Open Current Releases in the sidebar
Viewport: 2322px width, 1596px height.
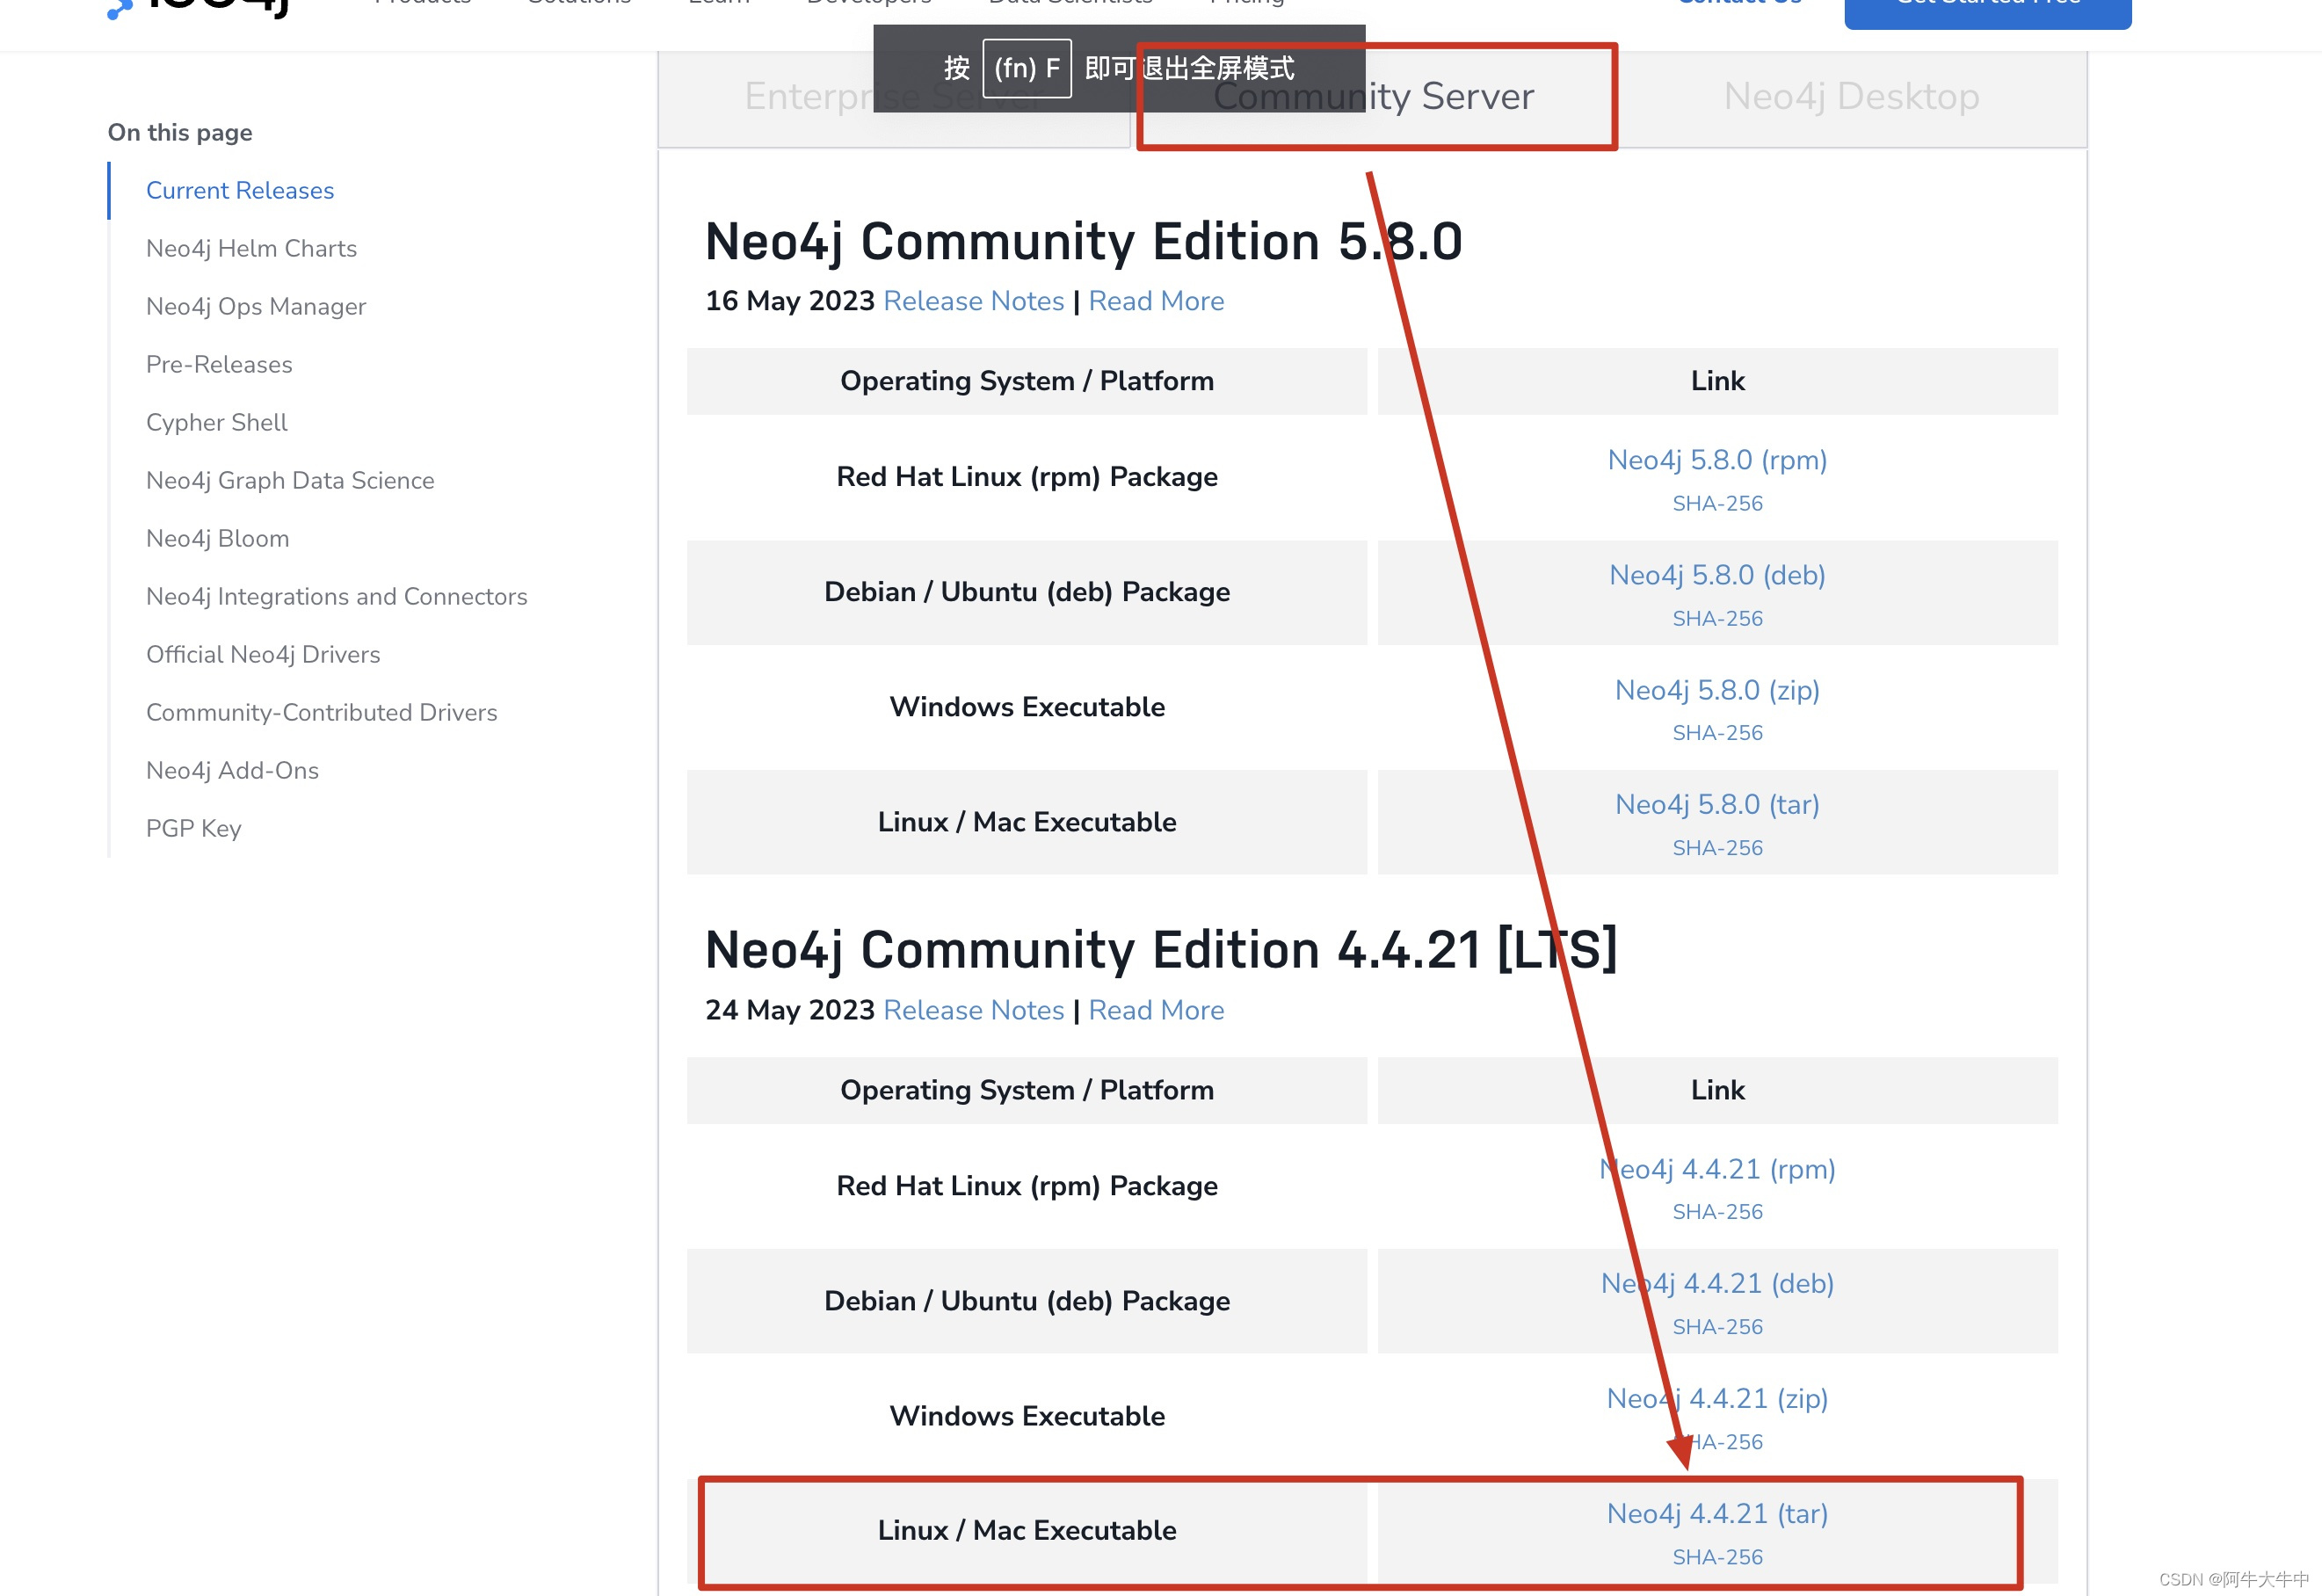coord(240,190)
